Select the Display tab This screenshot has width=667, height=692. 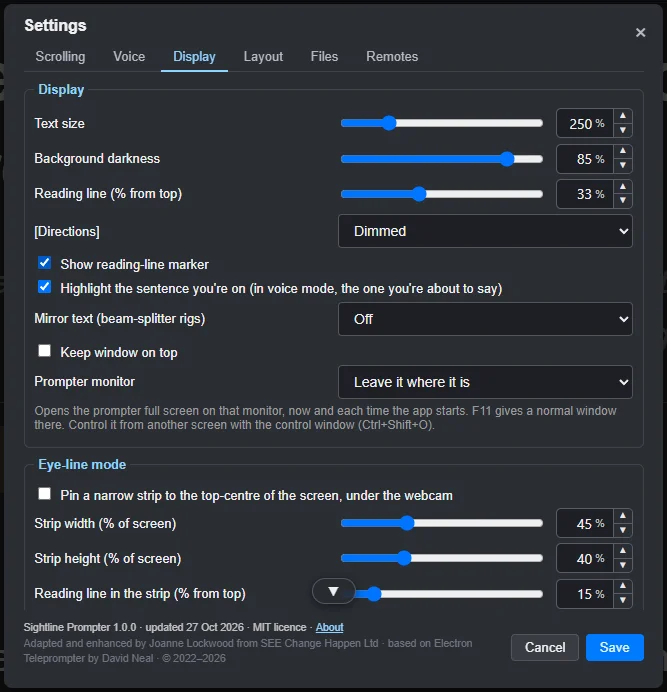(x=194, y=56)
